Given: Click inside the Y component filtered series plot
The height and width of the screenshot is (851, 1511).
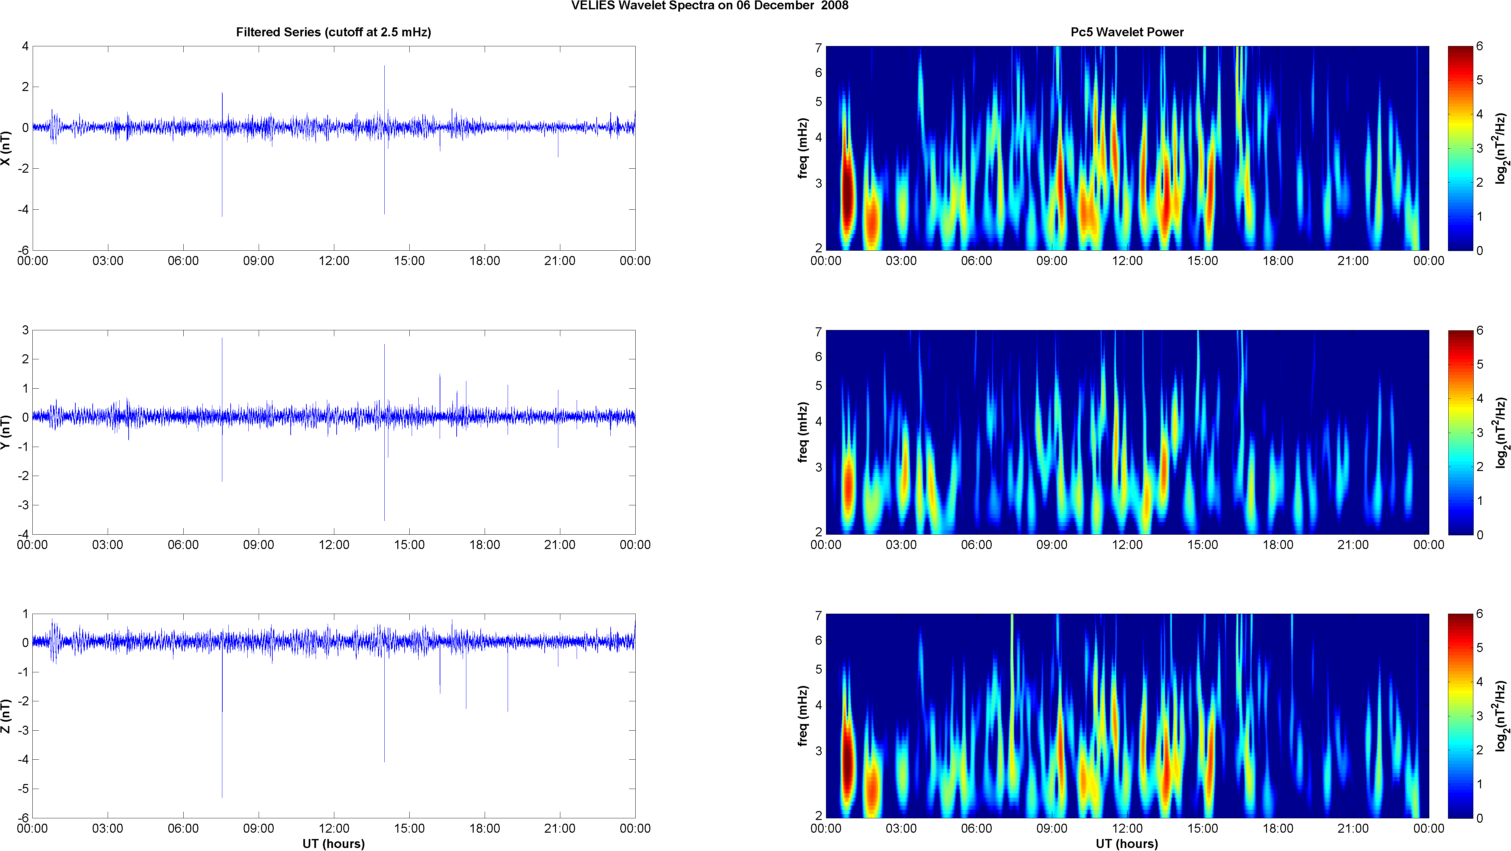Looking at the screenshot, I should [x=334, y=432].
